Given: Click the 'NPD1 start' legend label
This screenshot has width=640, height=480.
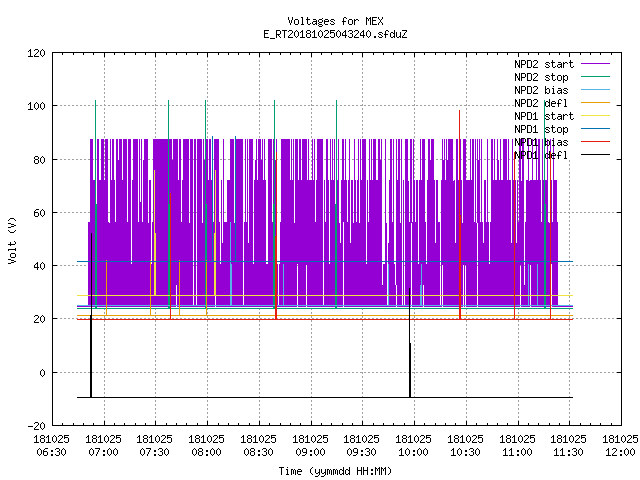Looking at the screenshot, I should coord(544,116).
